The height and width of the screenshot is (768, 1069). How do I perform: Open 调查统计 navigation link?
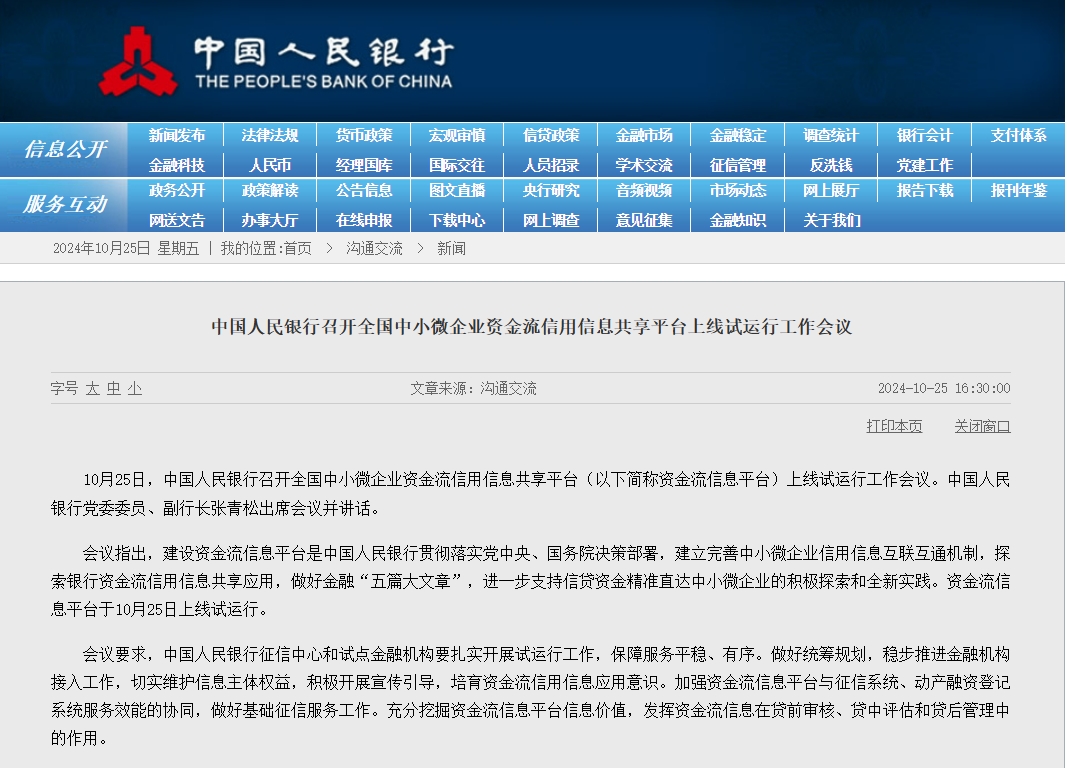point(831,136)
